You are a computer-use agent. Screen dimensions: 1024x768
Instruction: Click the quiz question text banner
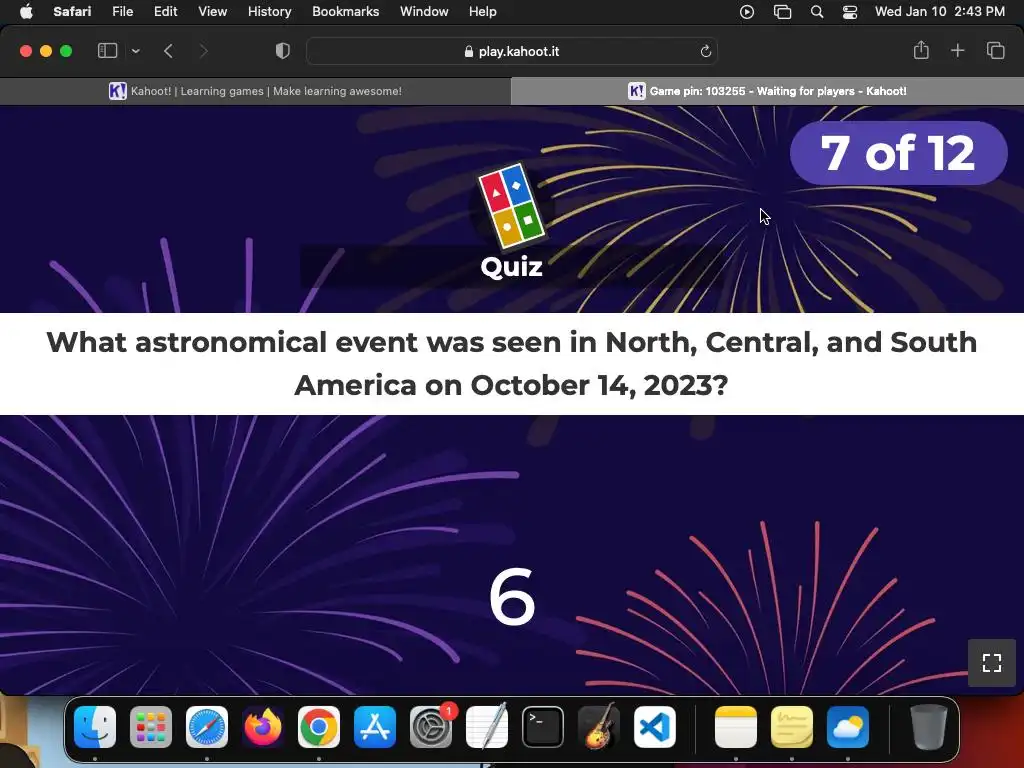tap(512, 364)
